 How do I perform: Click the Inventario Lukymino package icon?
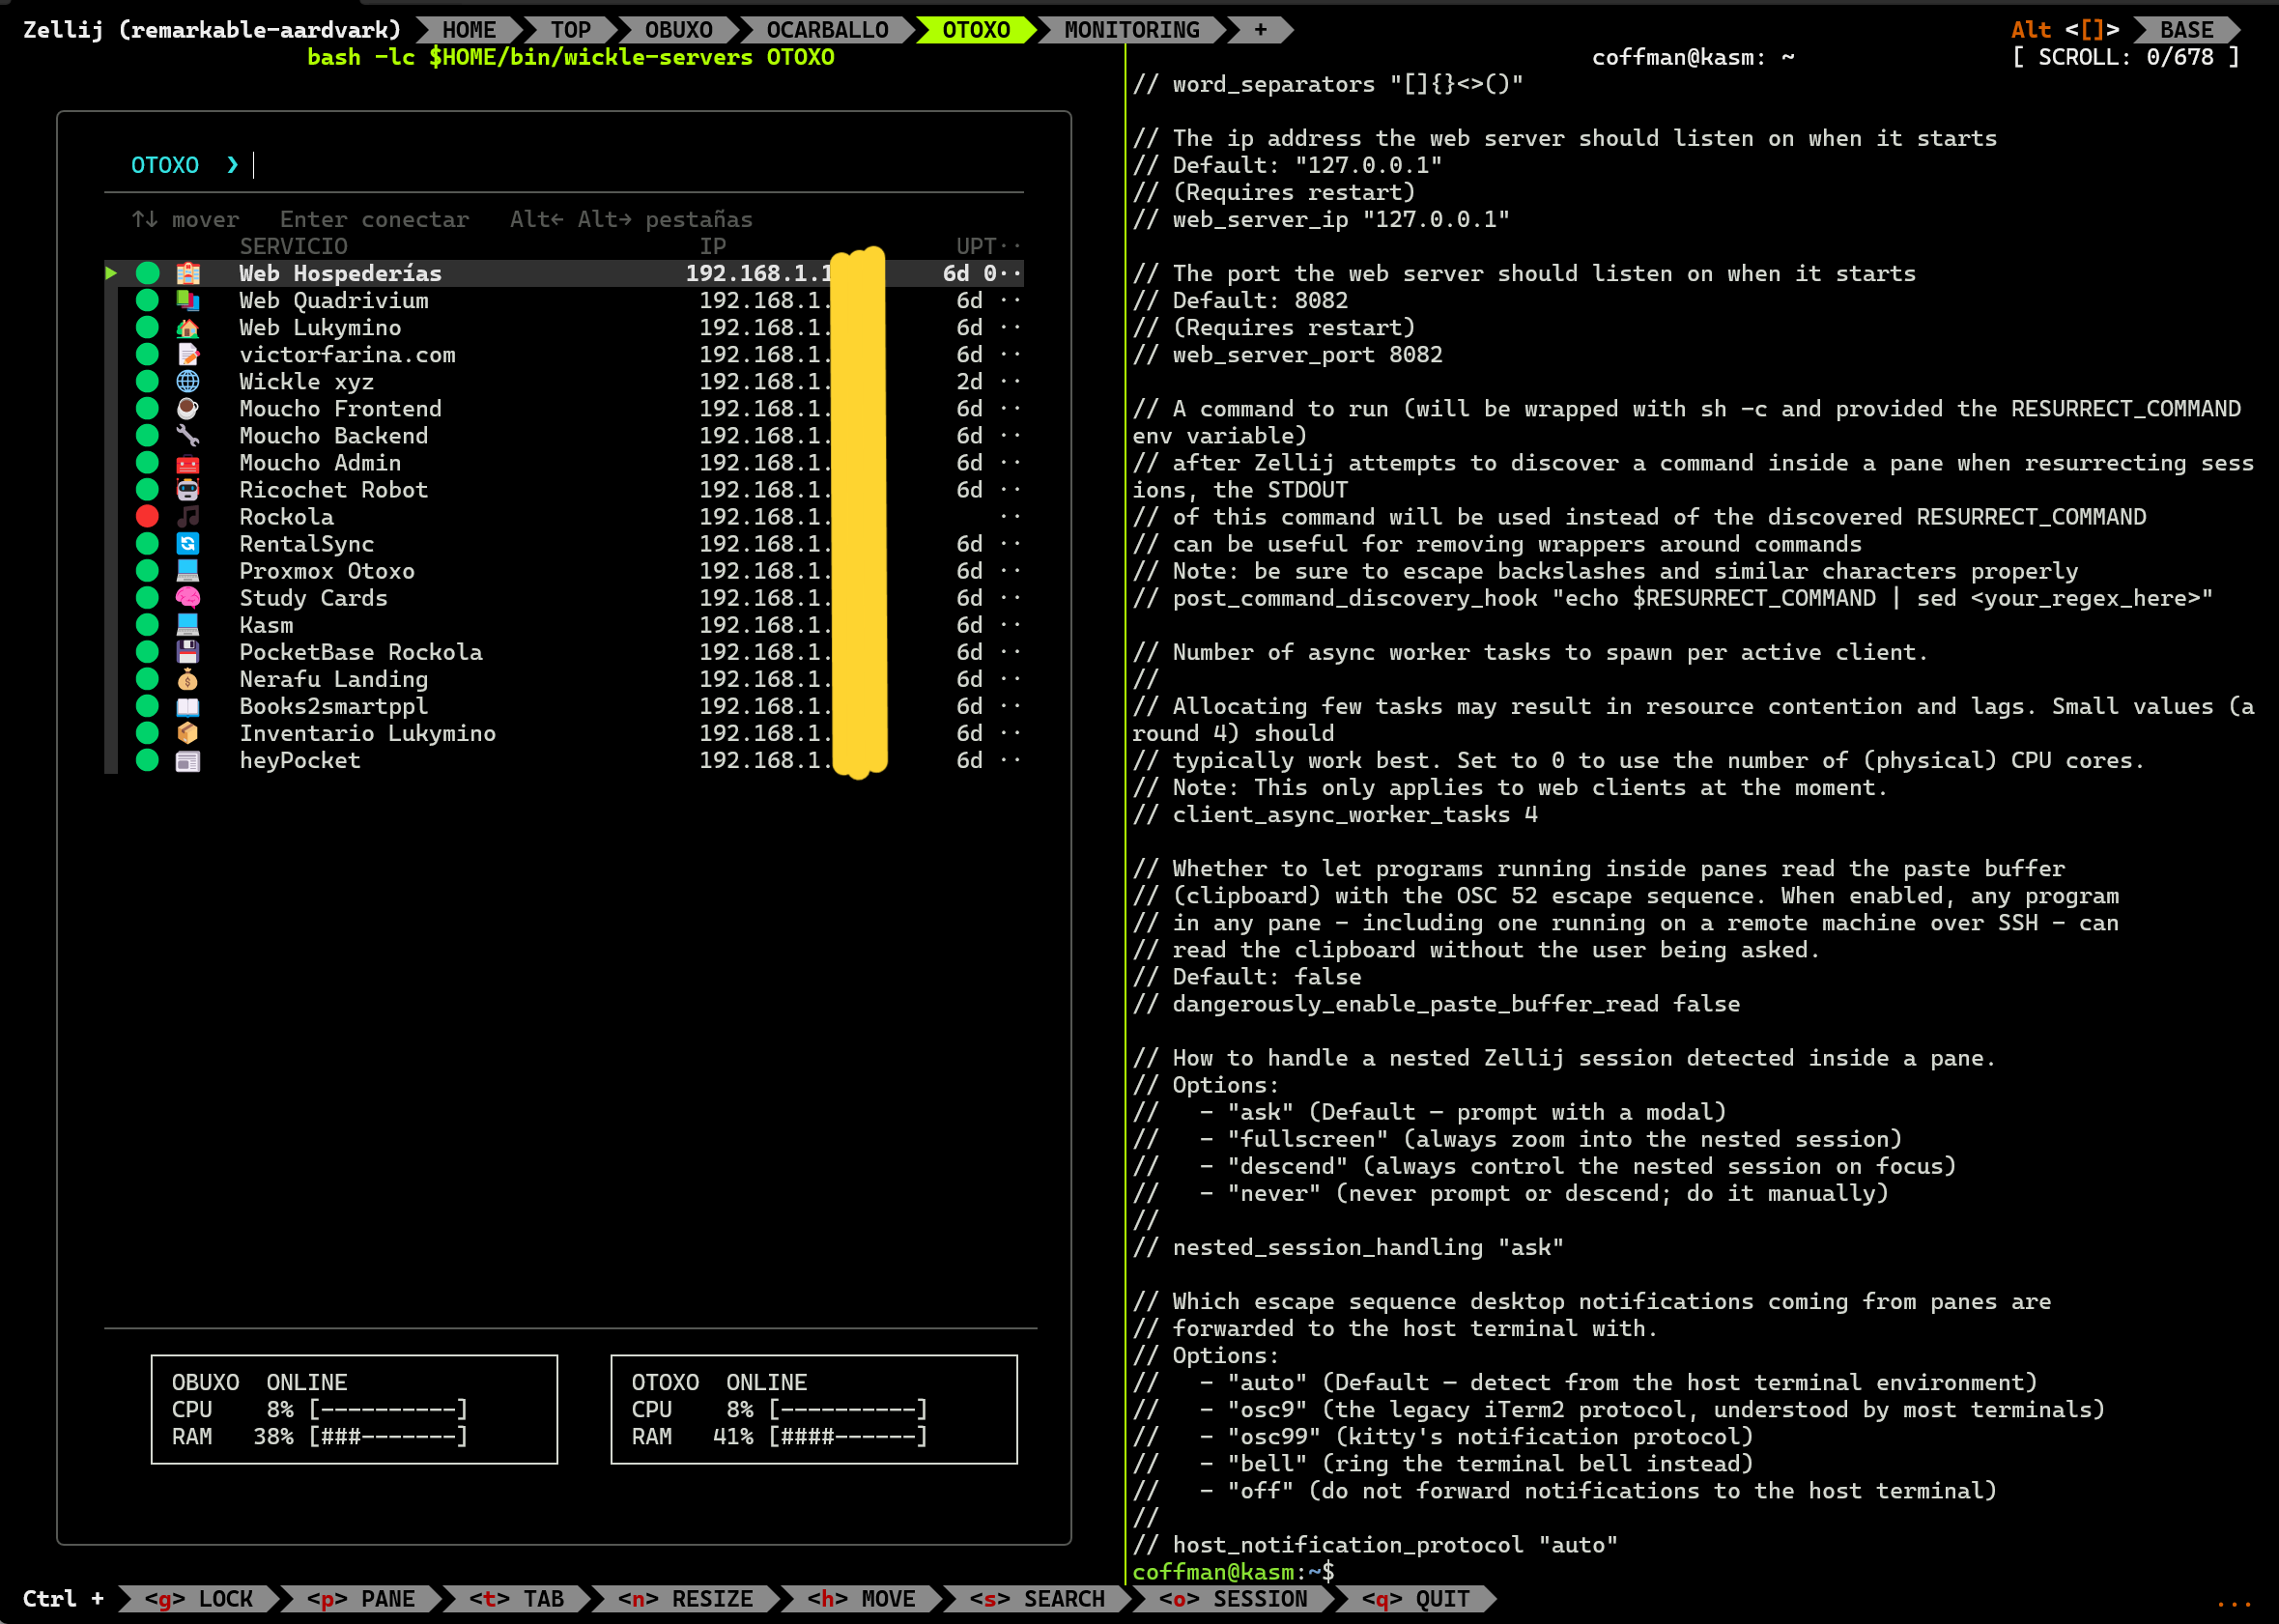(188, 733)
